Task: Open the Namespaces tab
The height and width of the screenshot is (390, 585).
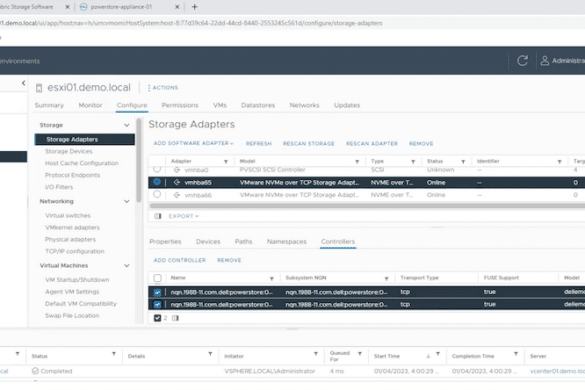Action: [x=287, y=242]
